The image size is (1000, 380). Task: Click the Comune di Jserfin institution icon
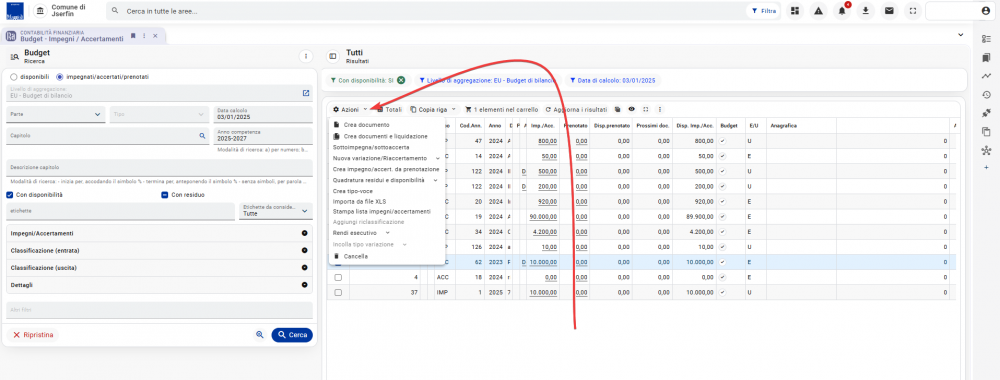tap(40, 11)
